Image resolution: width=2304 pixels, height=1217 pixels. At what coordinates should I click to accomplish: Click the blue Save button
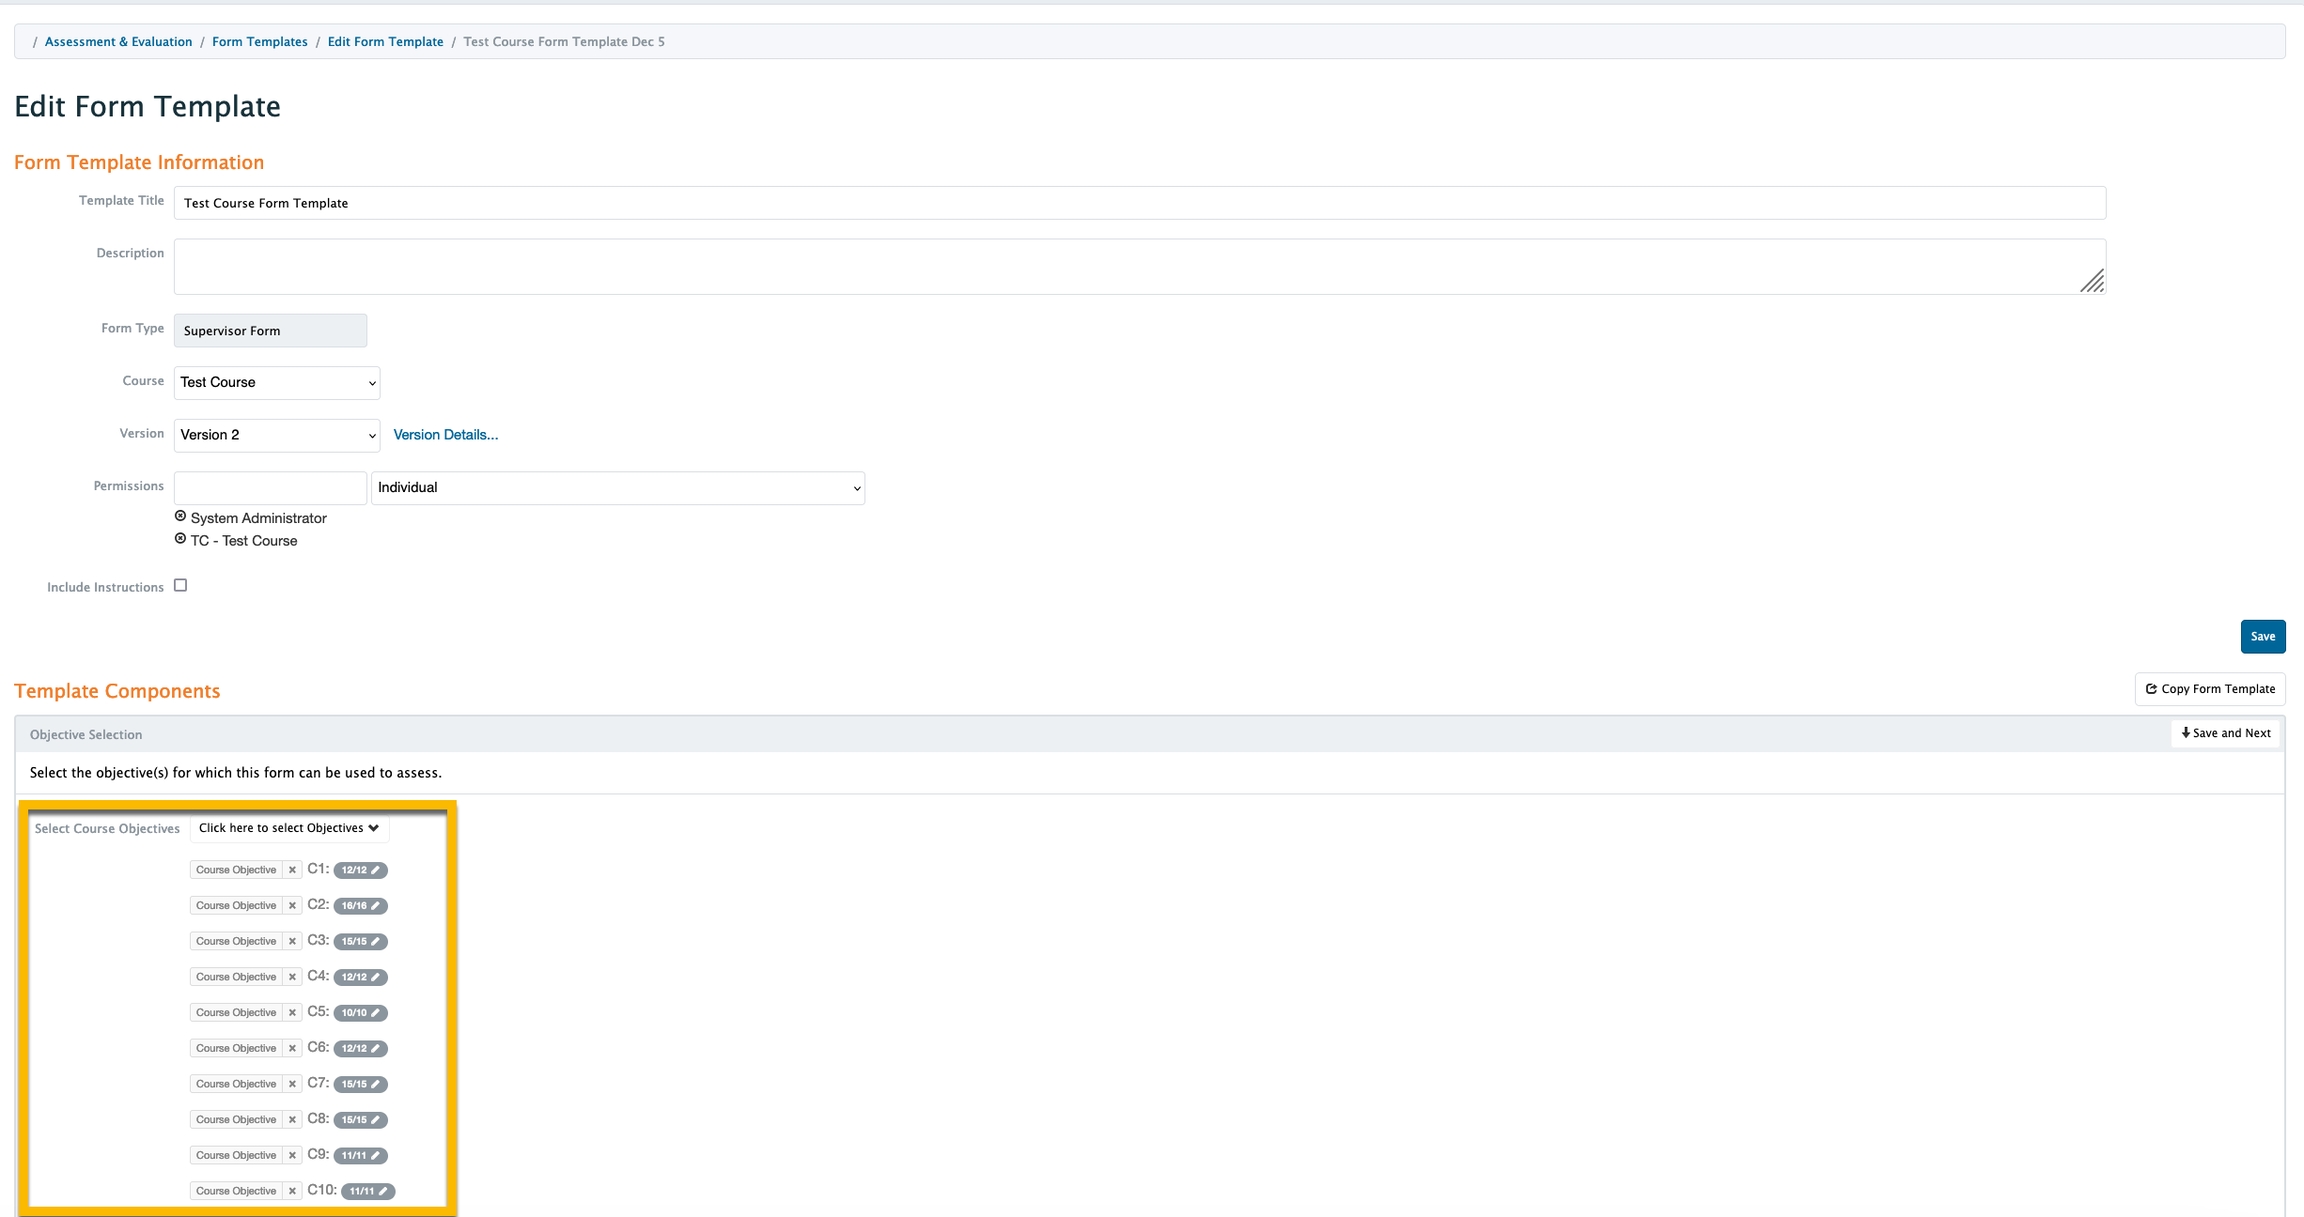pyautogui.click(x=2262, y=637)
